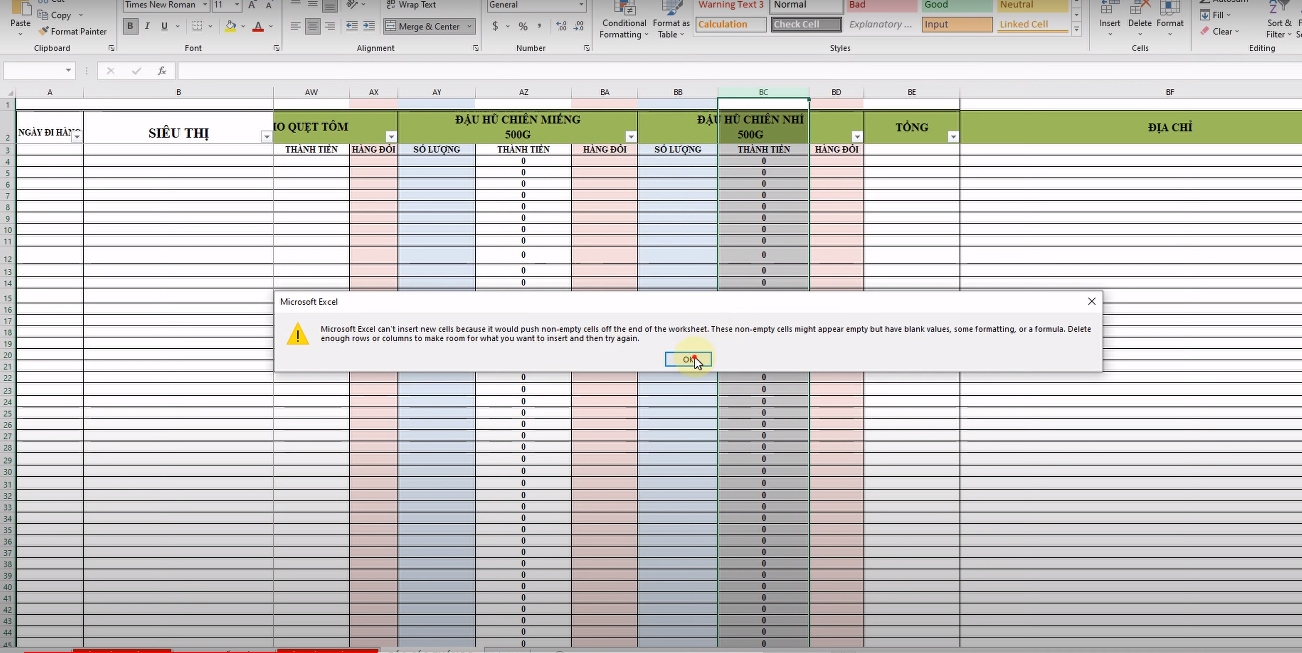Align text left
Viewport: 1302px width, 653px height.
coord(295,26)
